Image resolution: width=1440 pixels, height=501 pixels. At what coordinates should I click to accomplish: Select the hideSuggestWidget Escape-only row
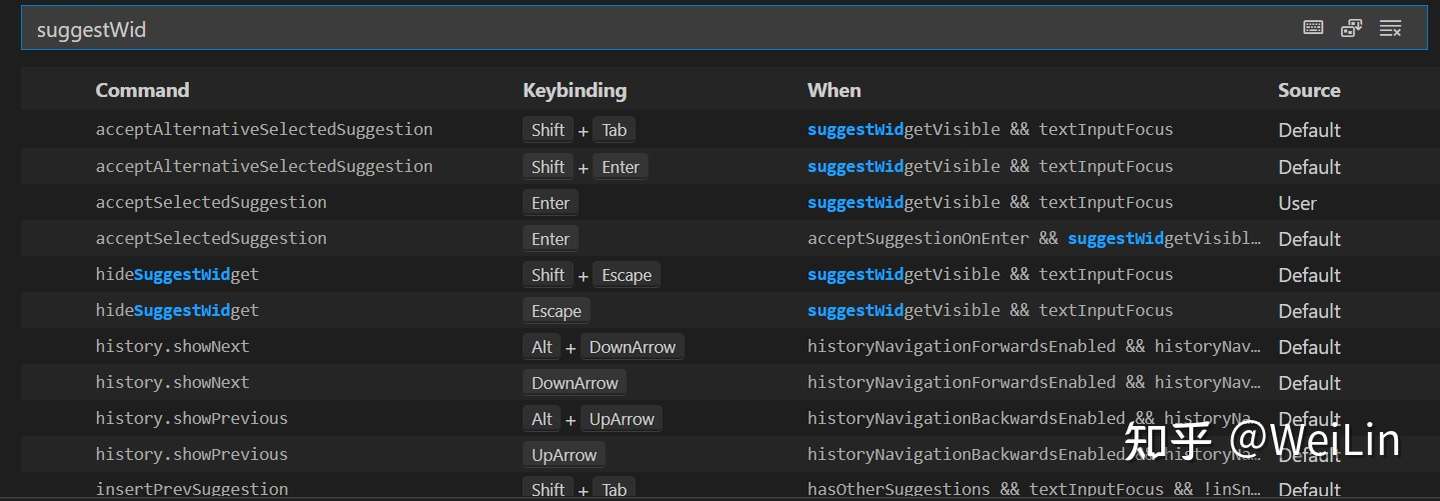tap(177, 311)
